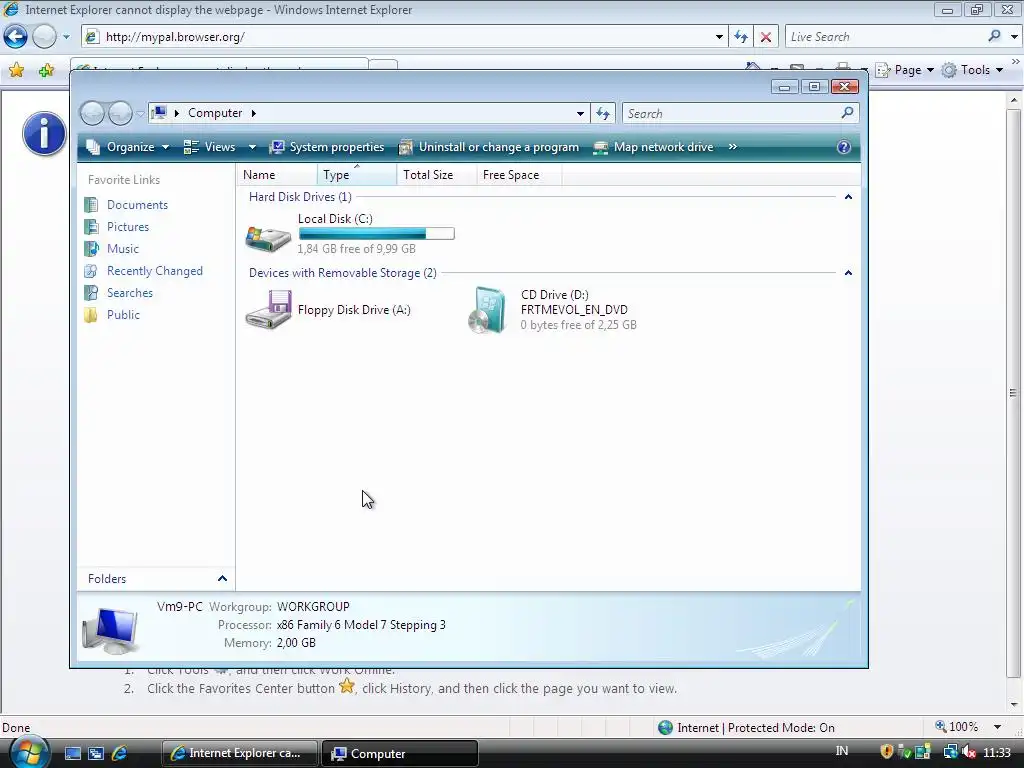Open Public folder favorite link

point(123,315)
